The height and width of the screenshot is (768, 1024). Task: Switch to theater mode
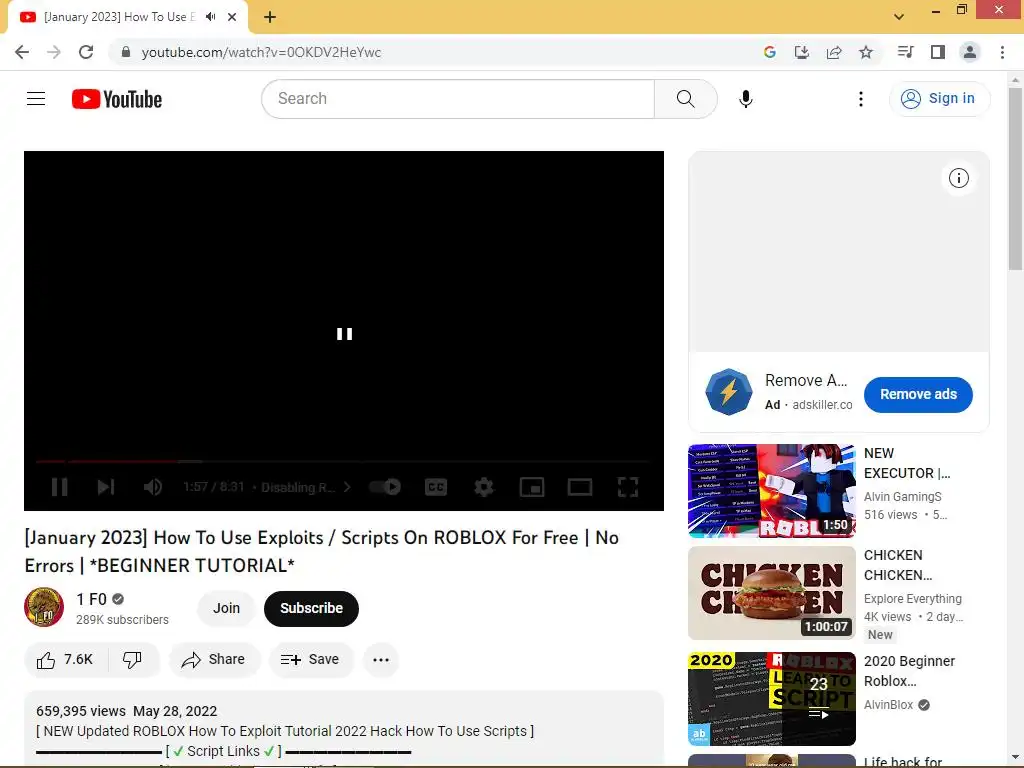pyautogui.click(x=580, y=487)
